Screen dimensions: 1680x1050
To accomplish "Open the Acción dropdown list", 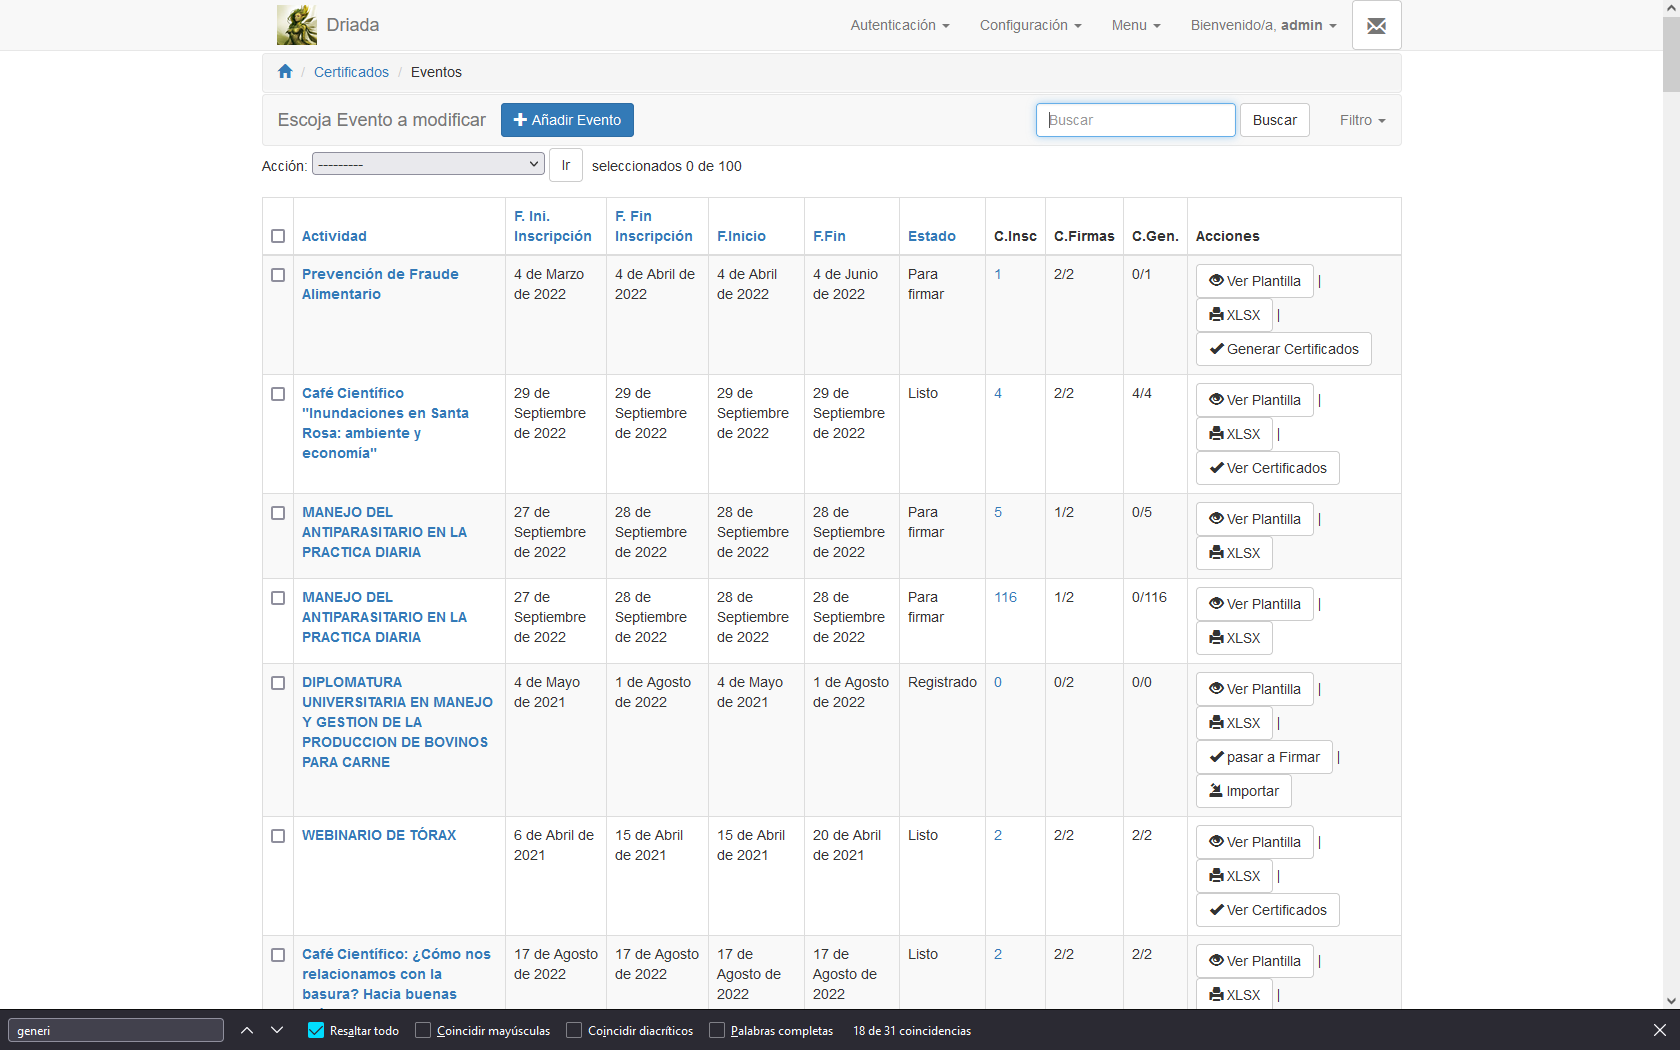I will [x=428, y=164].
